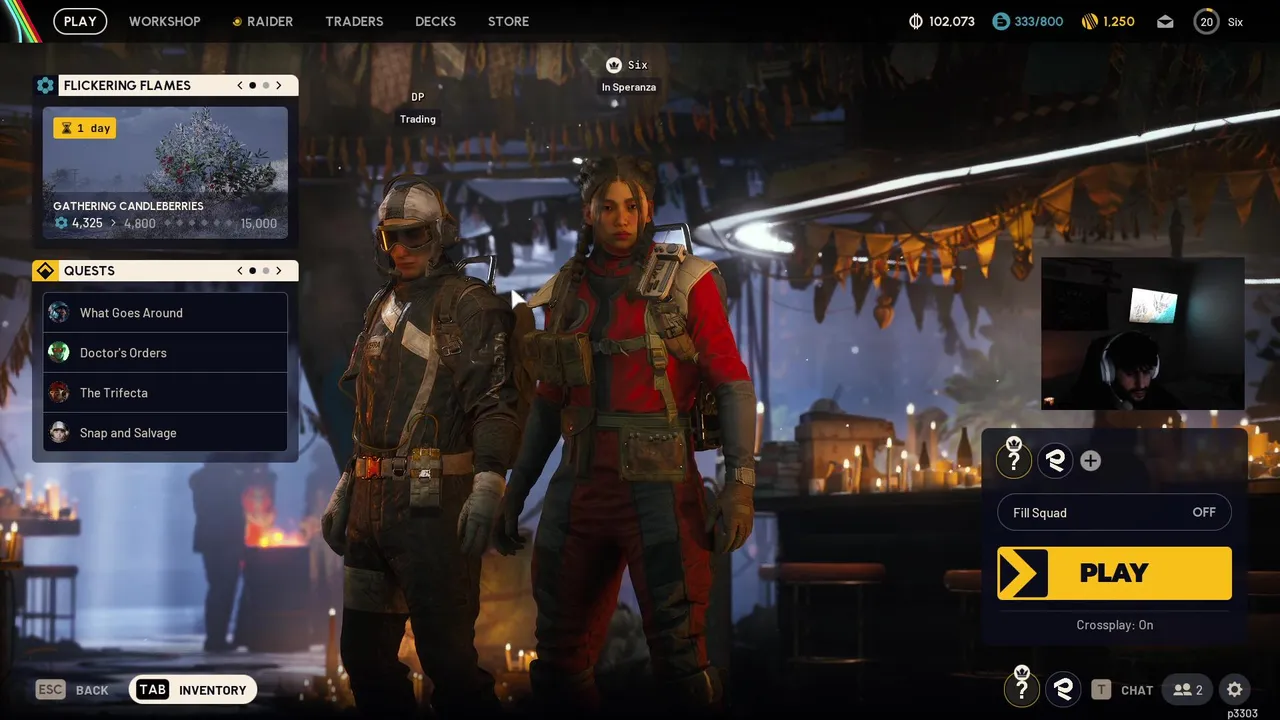Select squad leader question-mark avatar in play panel
This screenshot has height=720, width=1280.
click(1014, 460)
